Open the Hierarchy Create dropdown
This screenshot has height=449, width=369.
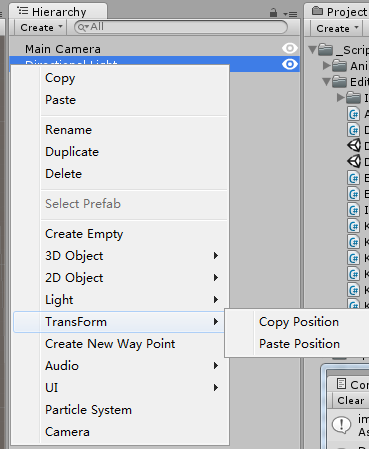(x=41, y=28)
